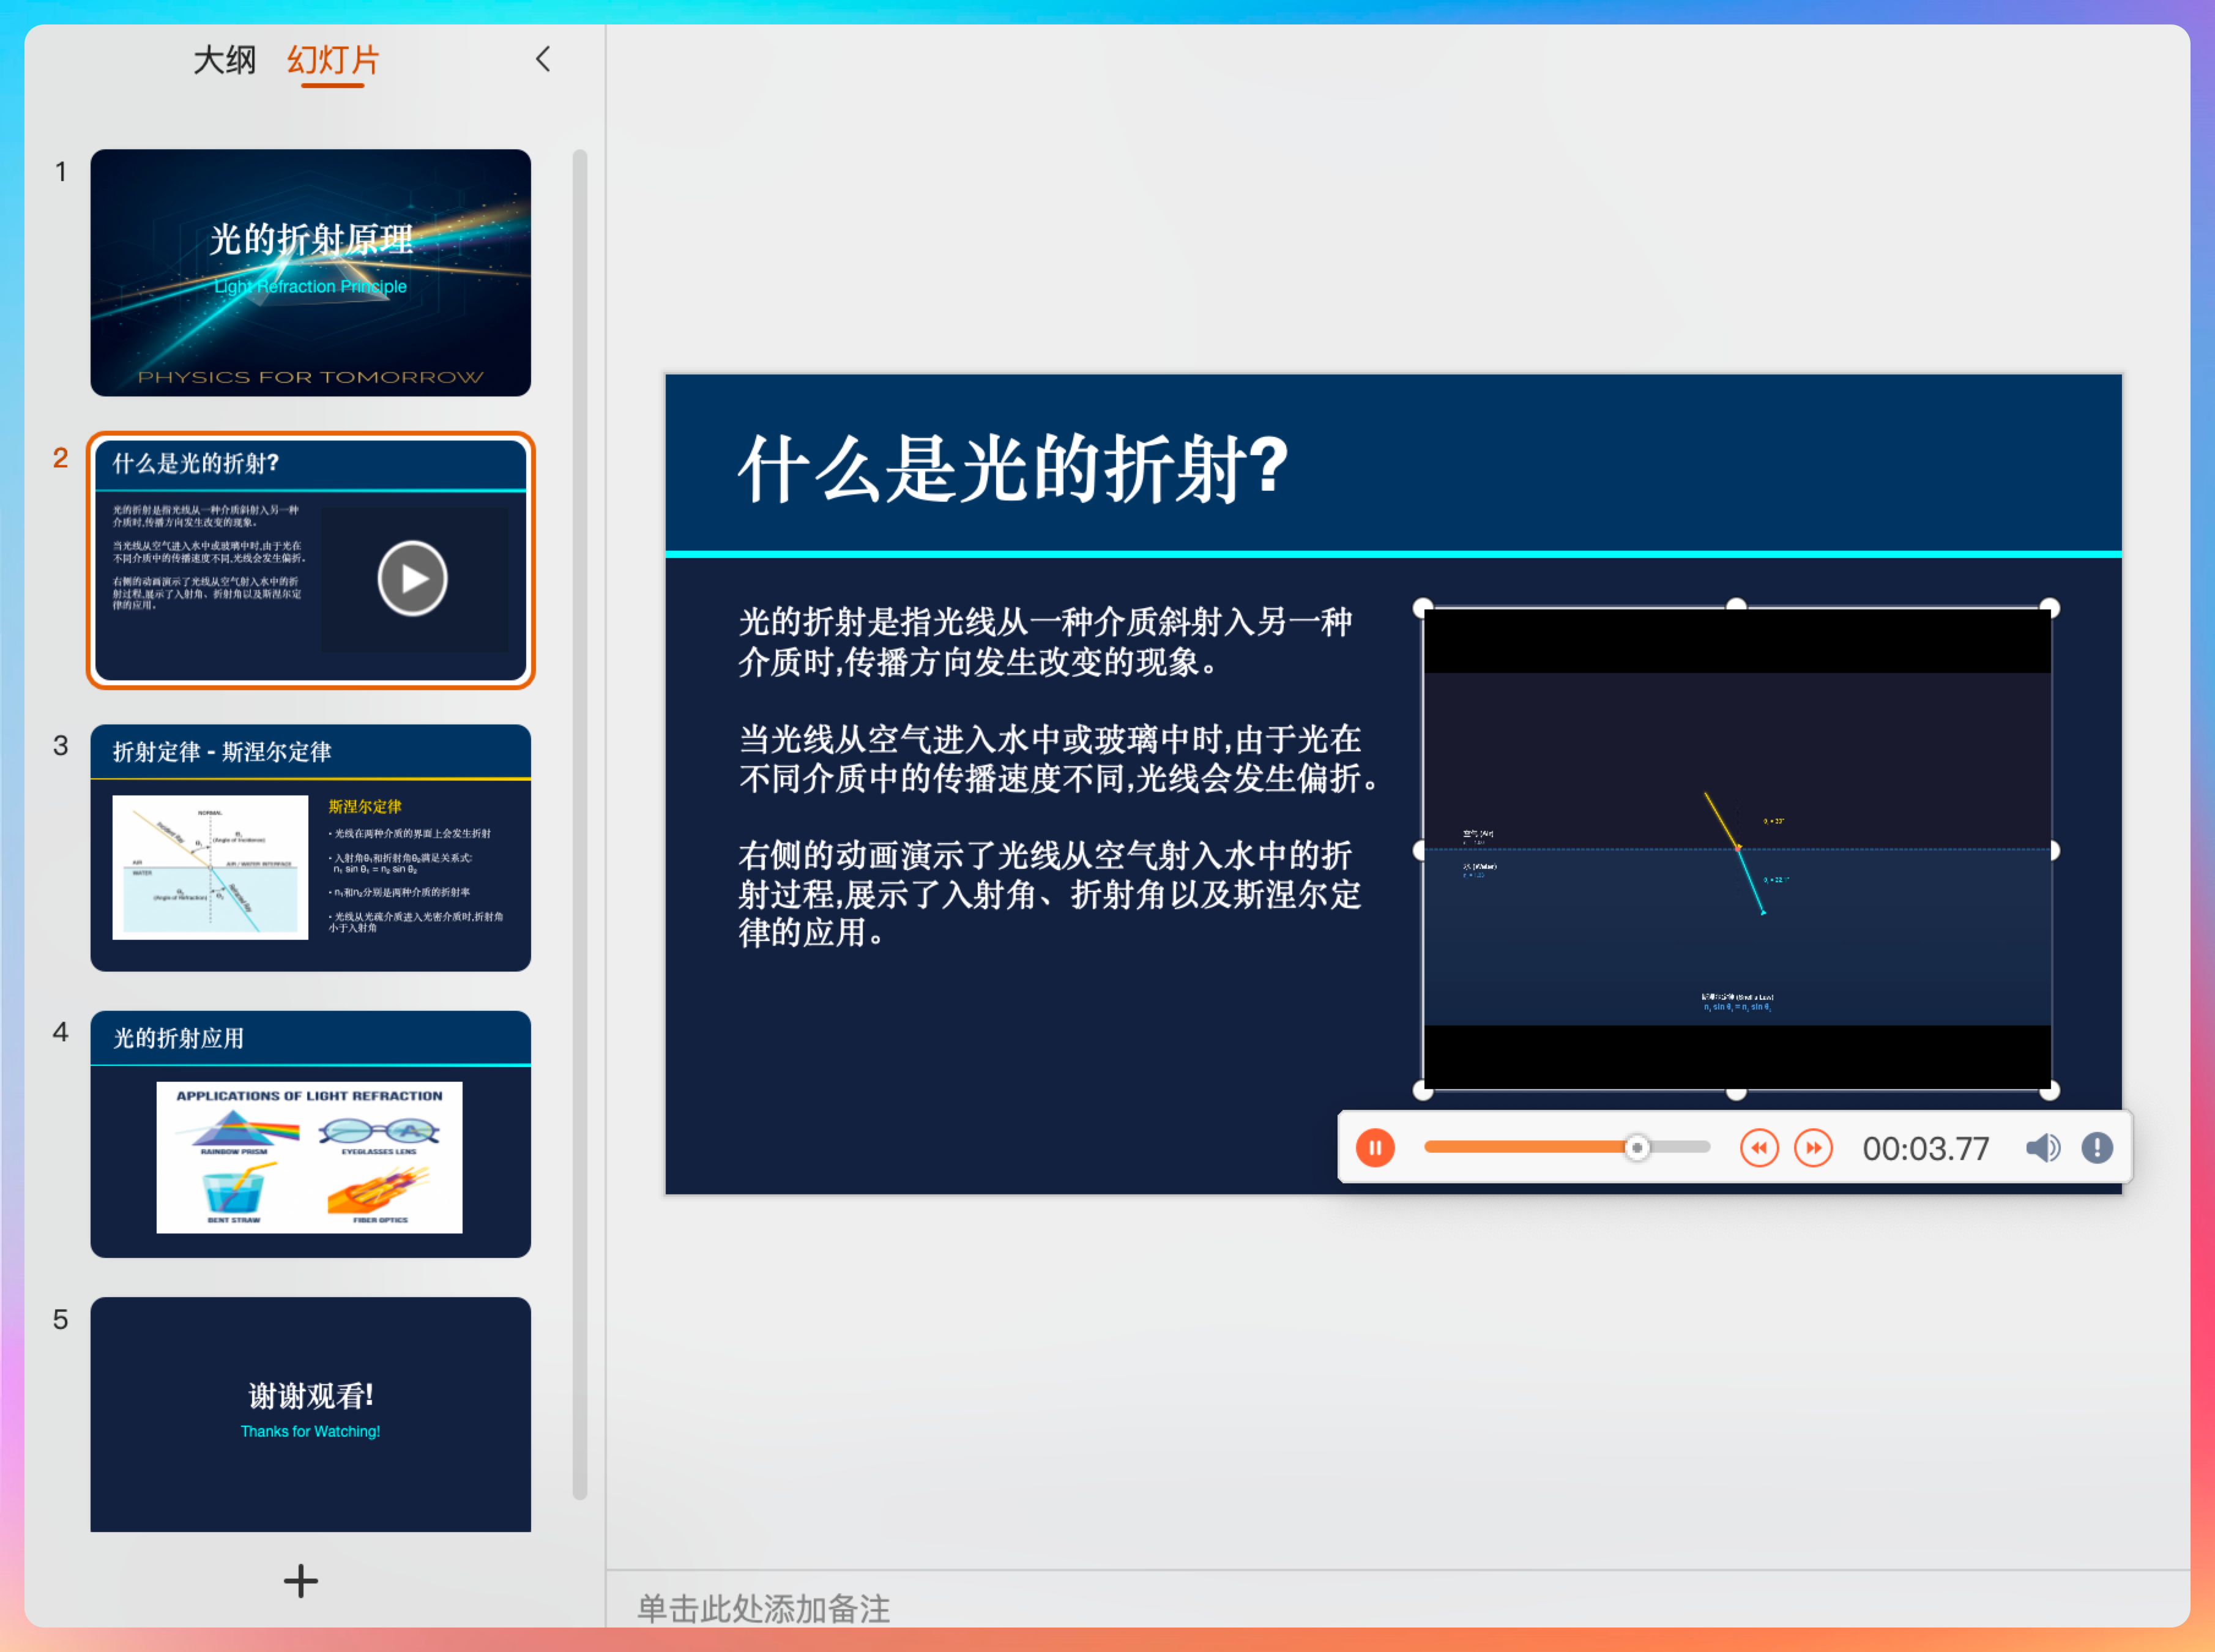This screenshot has width=2215, height=1652.
Task: Open slide 1 光的折射原理 thumbnail
Action: (310, 272)
